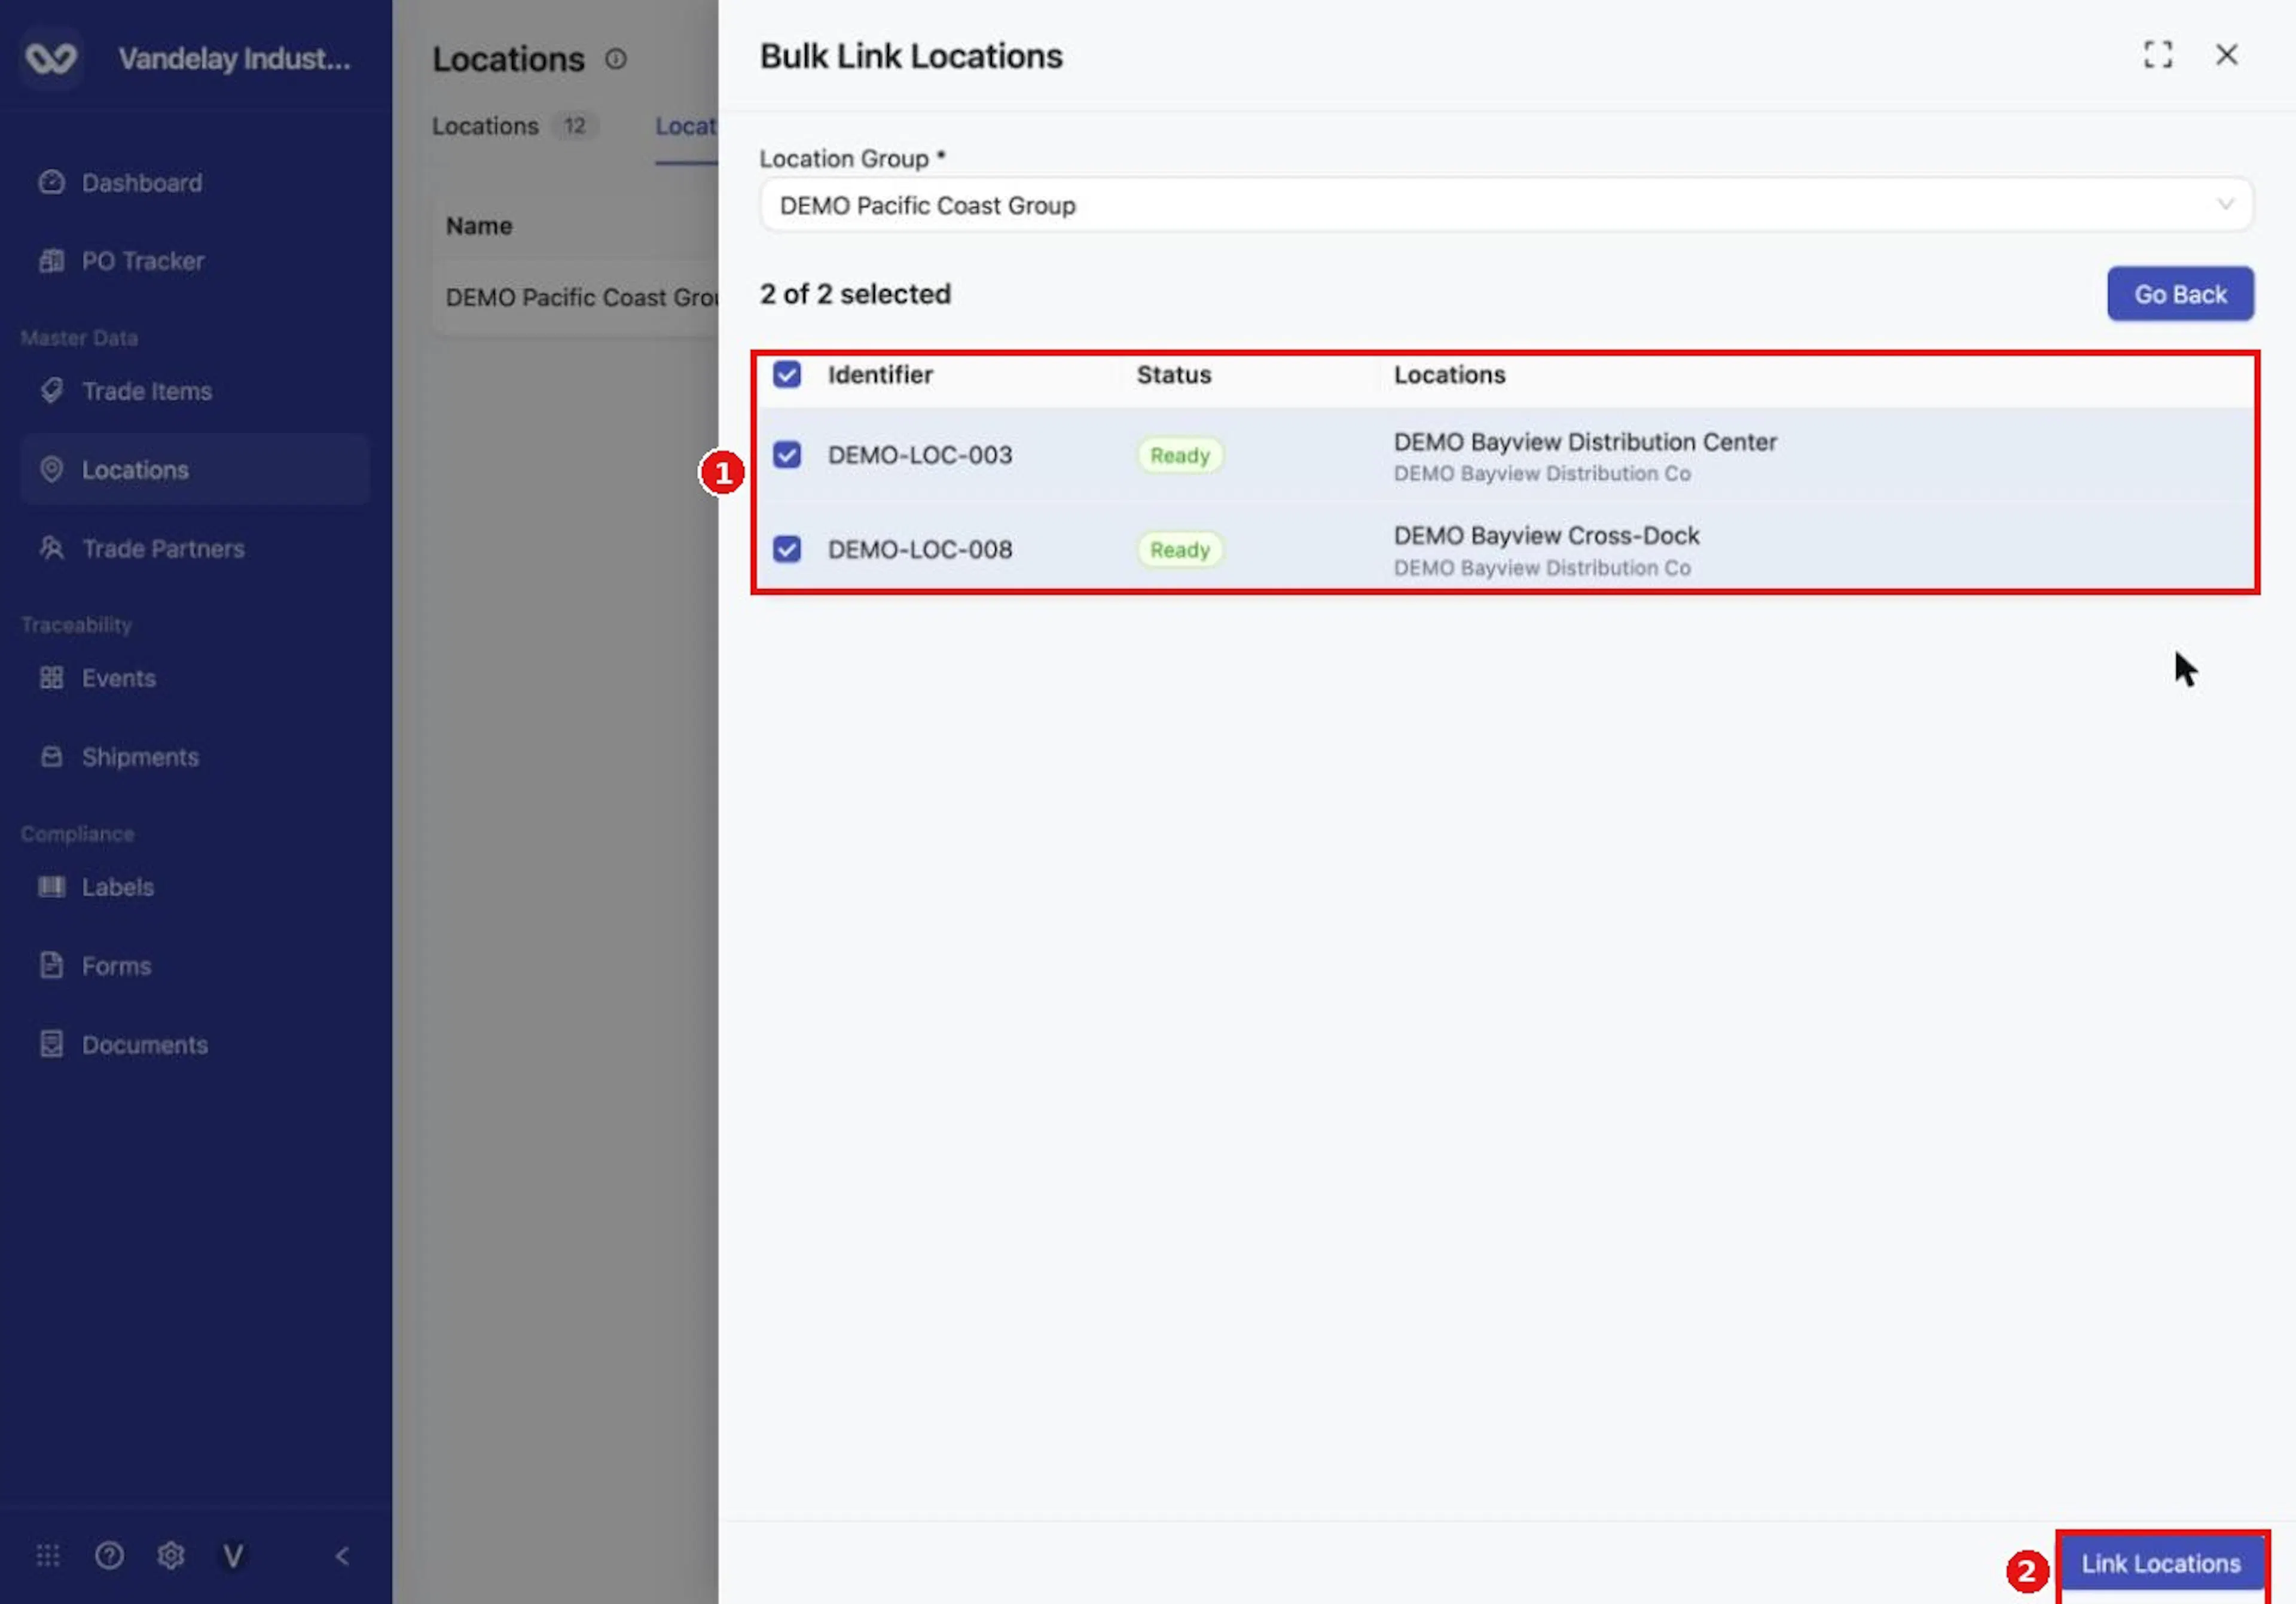Click the Documents file icon
This screenshot has width=2296, height=1604.
[51, 1044]
